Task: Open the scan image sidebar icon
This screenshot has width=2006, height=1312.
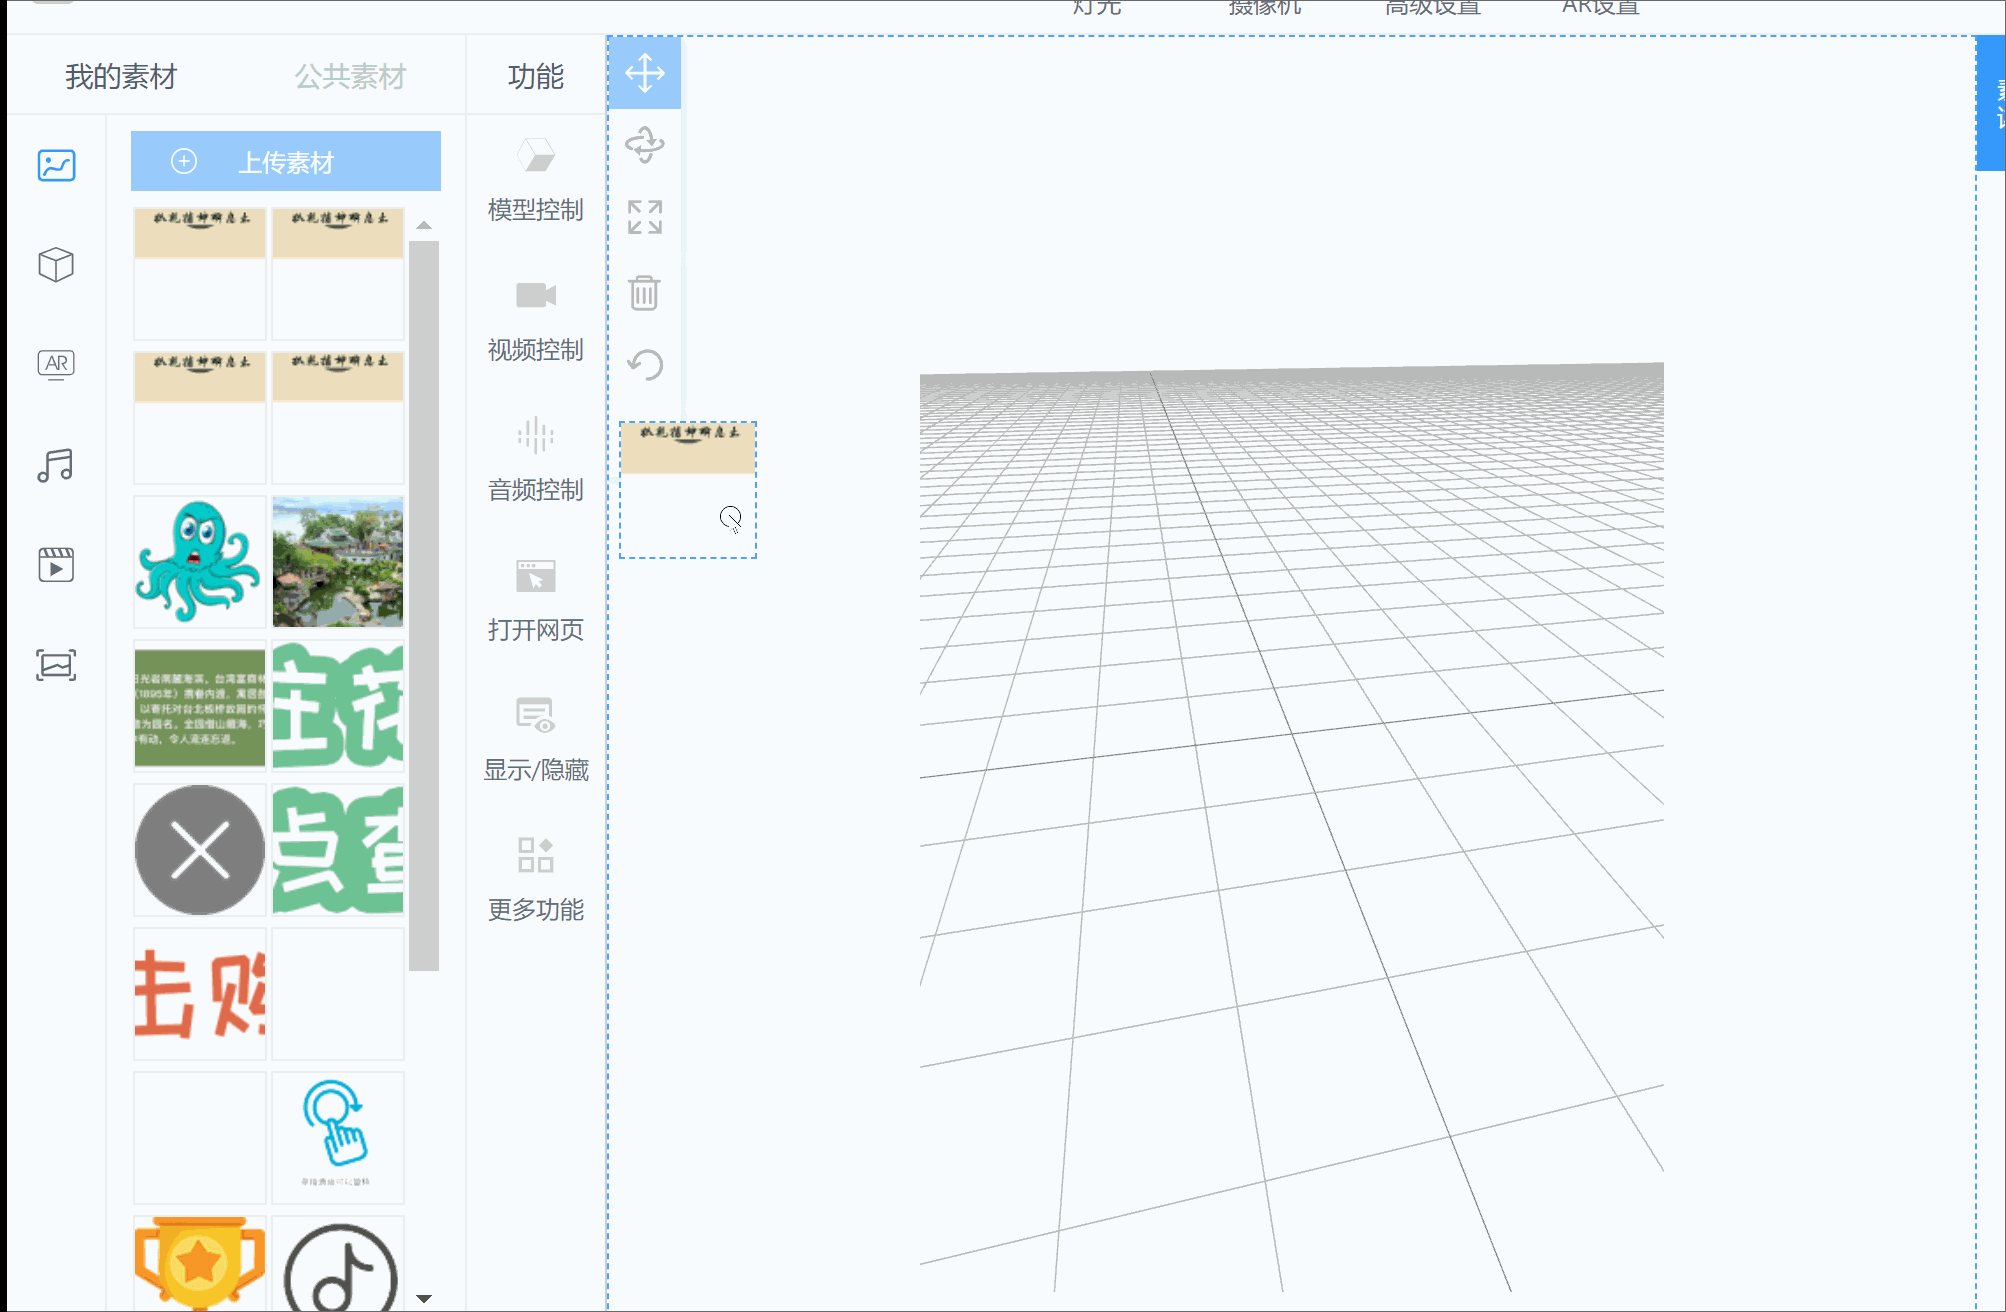Action: tap(56, 665)
